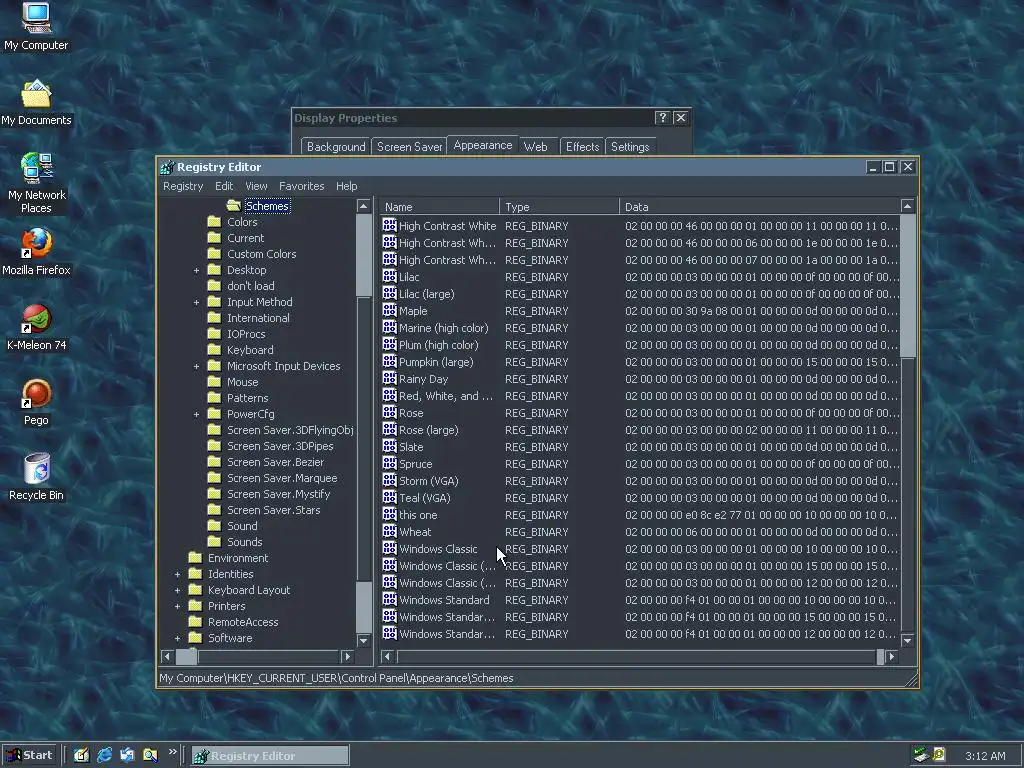Image resolution: width=1024 pixels, height=768 pixels.
Task: Click the fourth quick launch icon with magnifier
Action: click(150, 755)
